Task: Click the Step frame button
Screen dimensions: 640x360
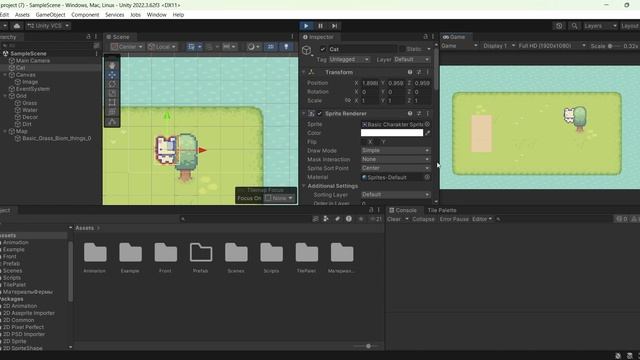Action: 334,26
